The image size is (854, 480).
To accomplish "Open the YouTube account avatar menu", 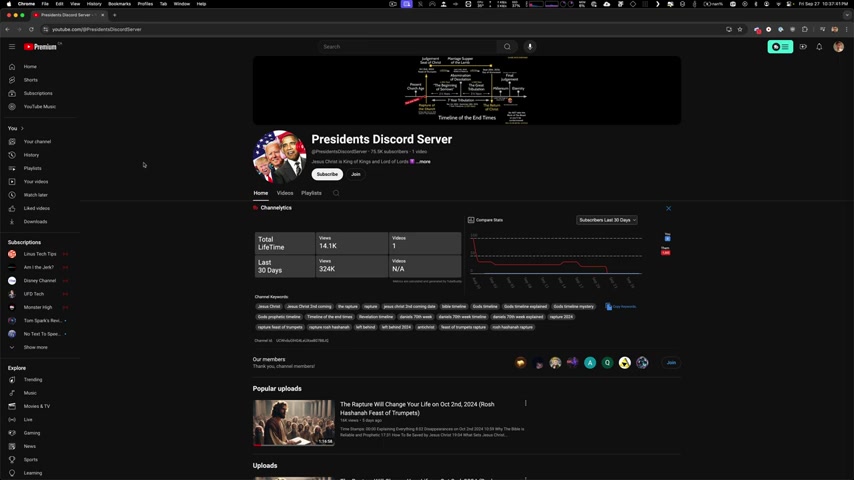I will (839, 47).
